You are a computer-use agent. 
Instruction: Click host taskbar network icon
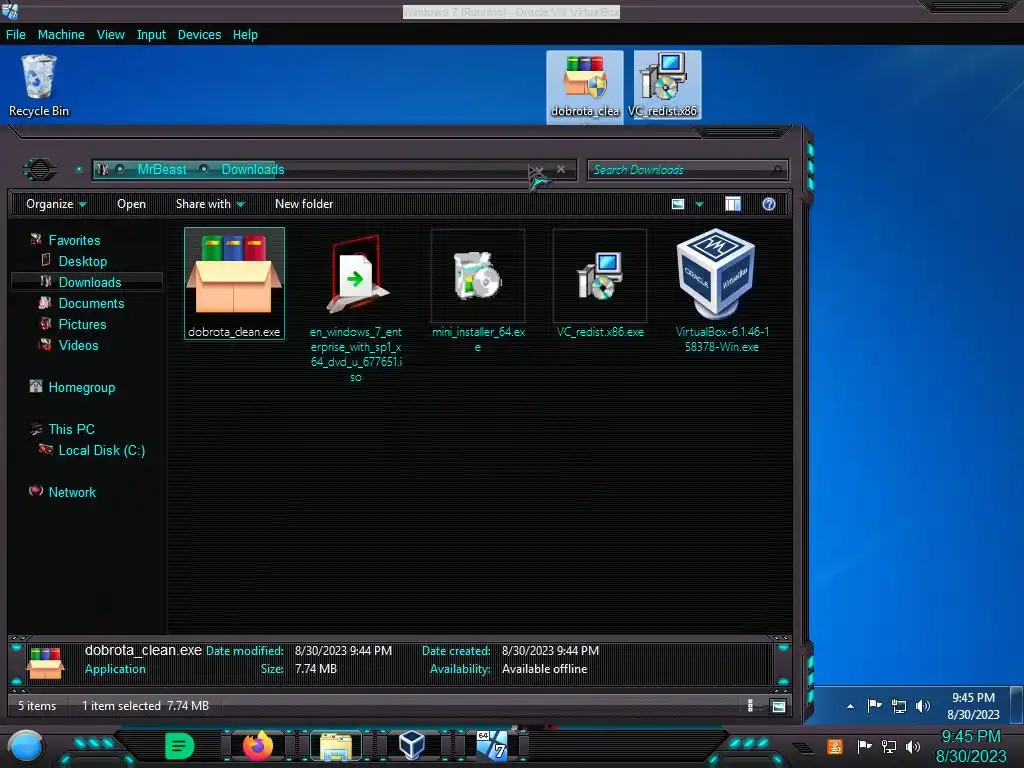coord(889,746)
